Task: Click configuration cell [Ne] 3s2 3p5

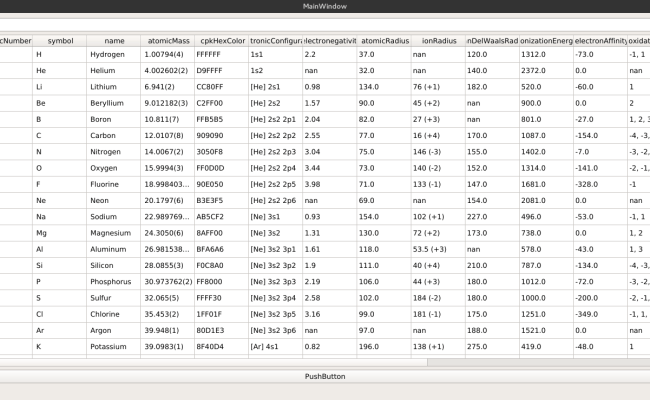Action: coord(276,314)
